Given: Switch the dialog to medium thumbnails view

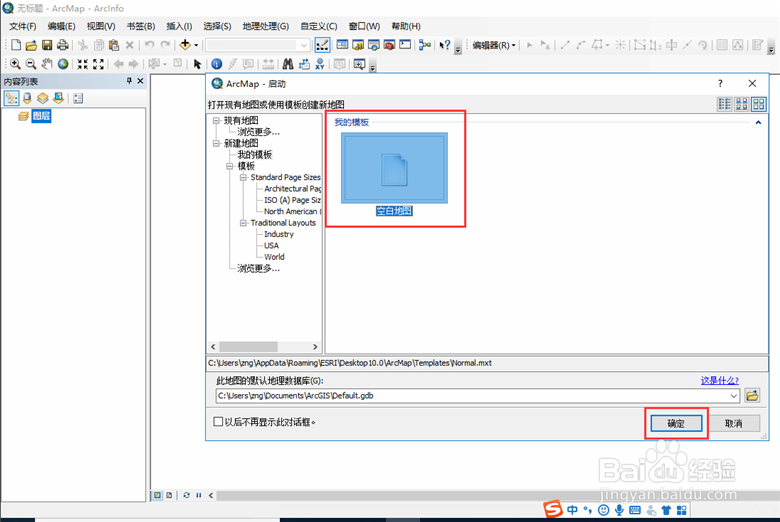Looking at the screenshot, I should [742, 104].
